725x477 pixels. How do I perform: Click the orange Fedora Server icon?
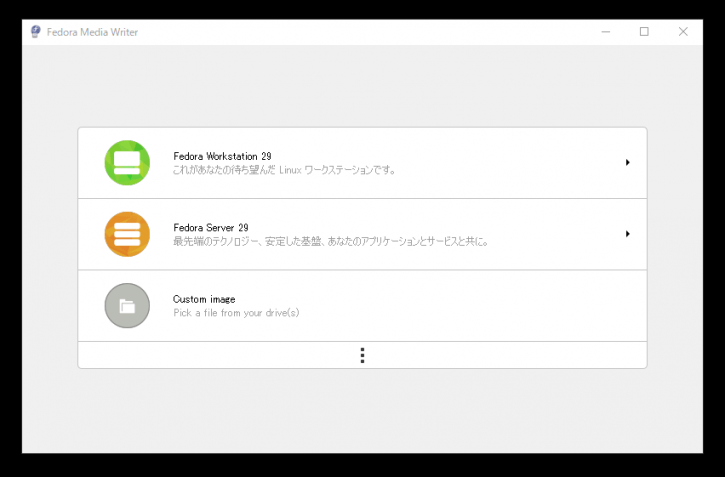point(127,234)
